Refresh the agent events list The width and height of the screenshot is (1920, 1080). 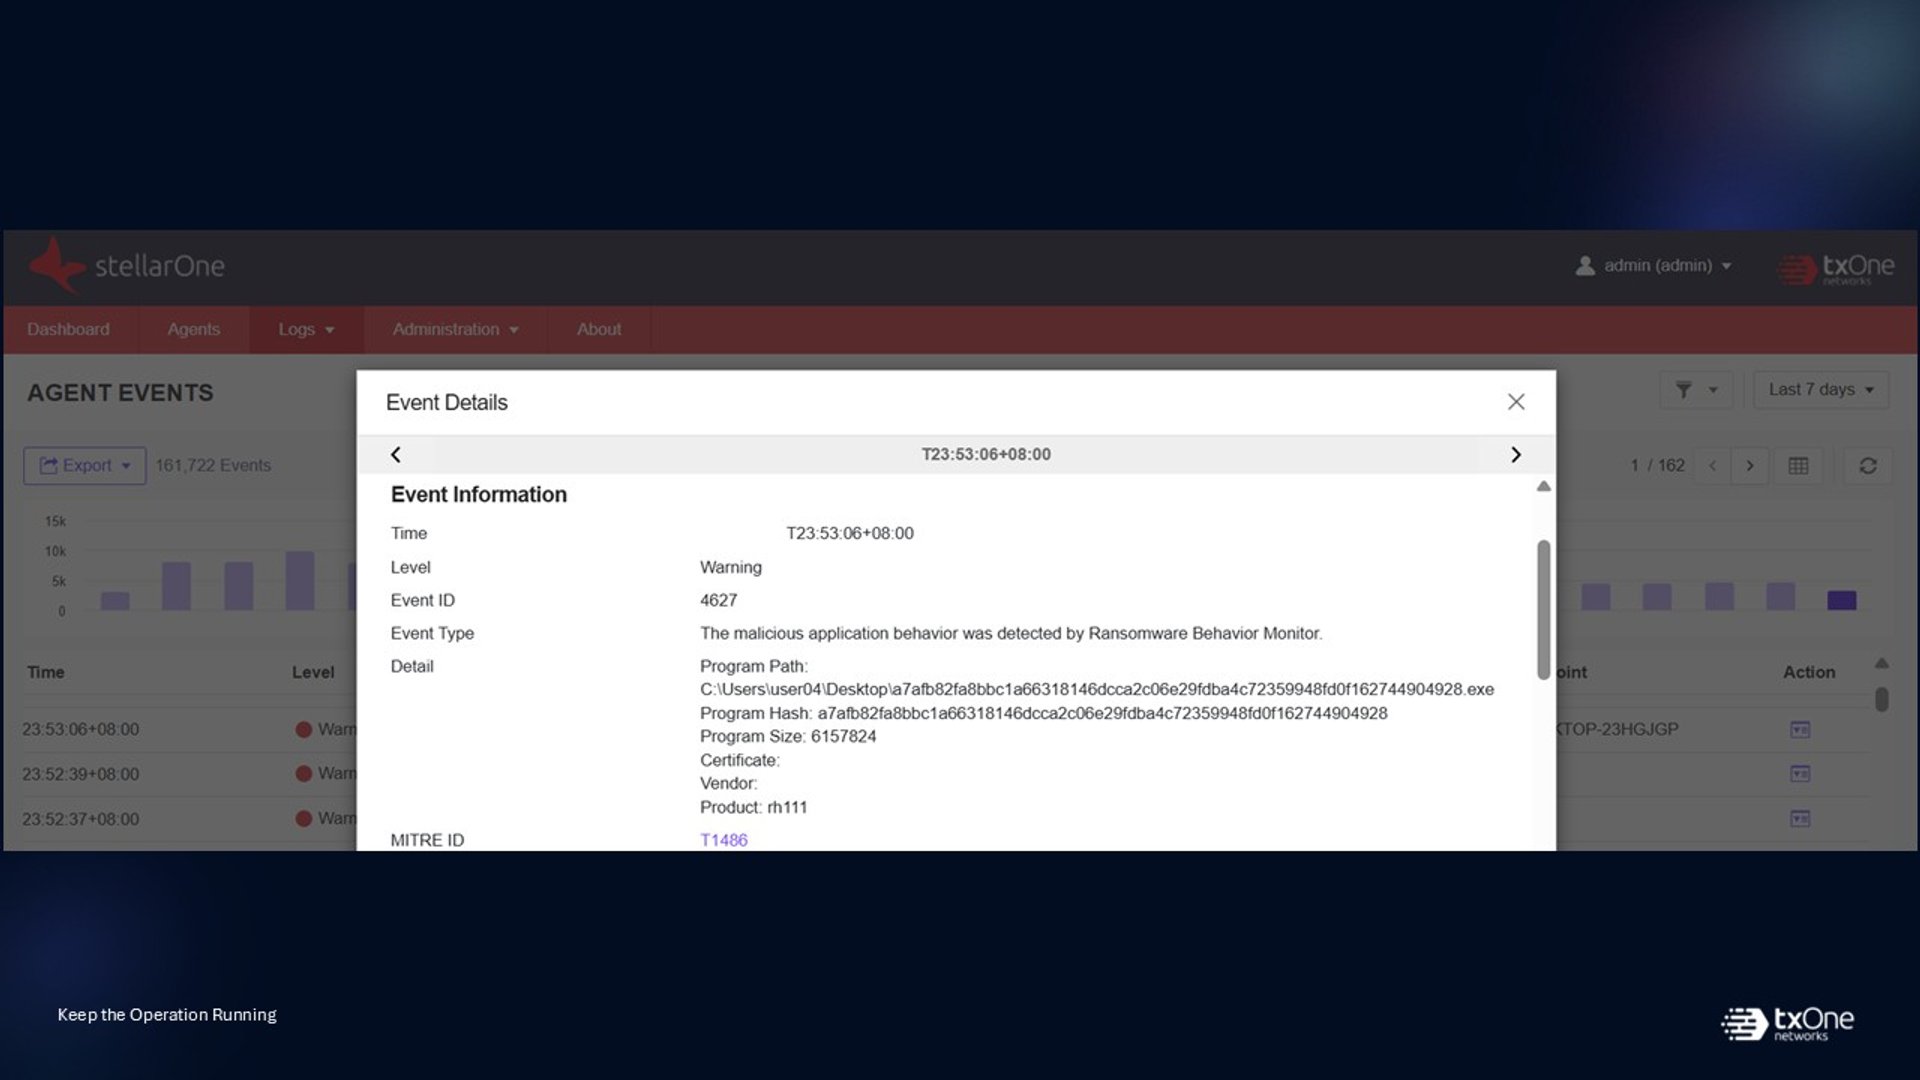pyautogui.click(x=1868, y=466)
